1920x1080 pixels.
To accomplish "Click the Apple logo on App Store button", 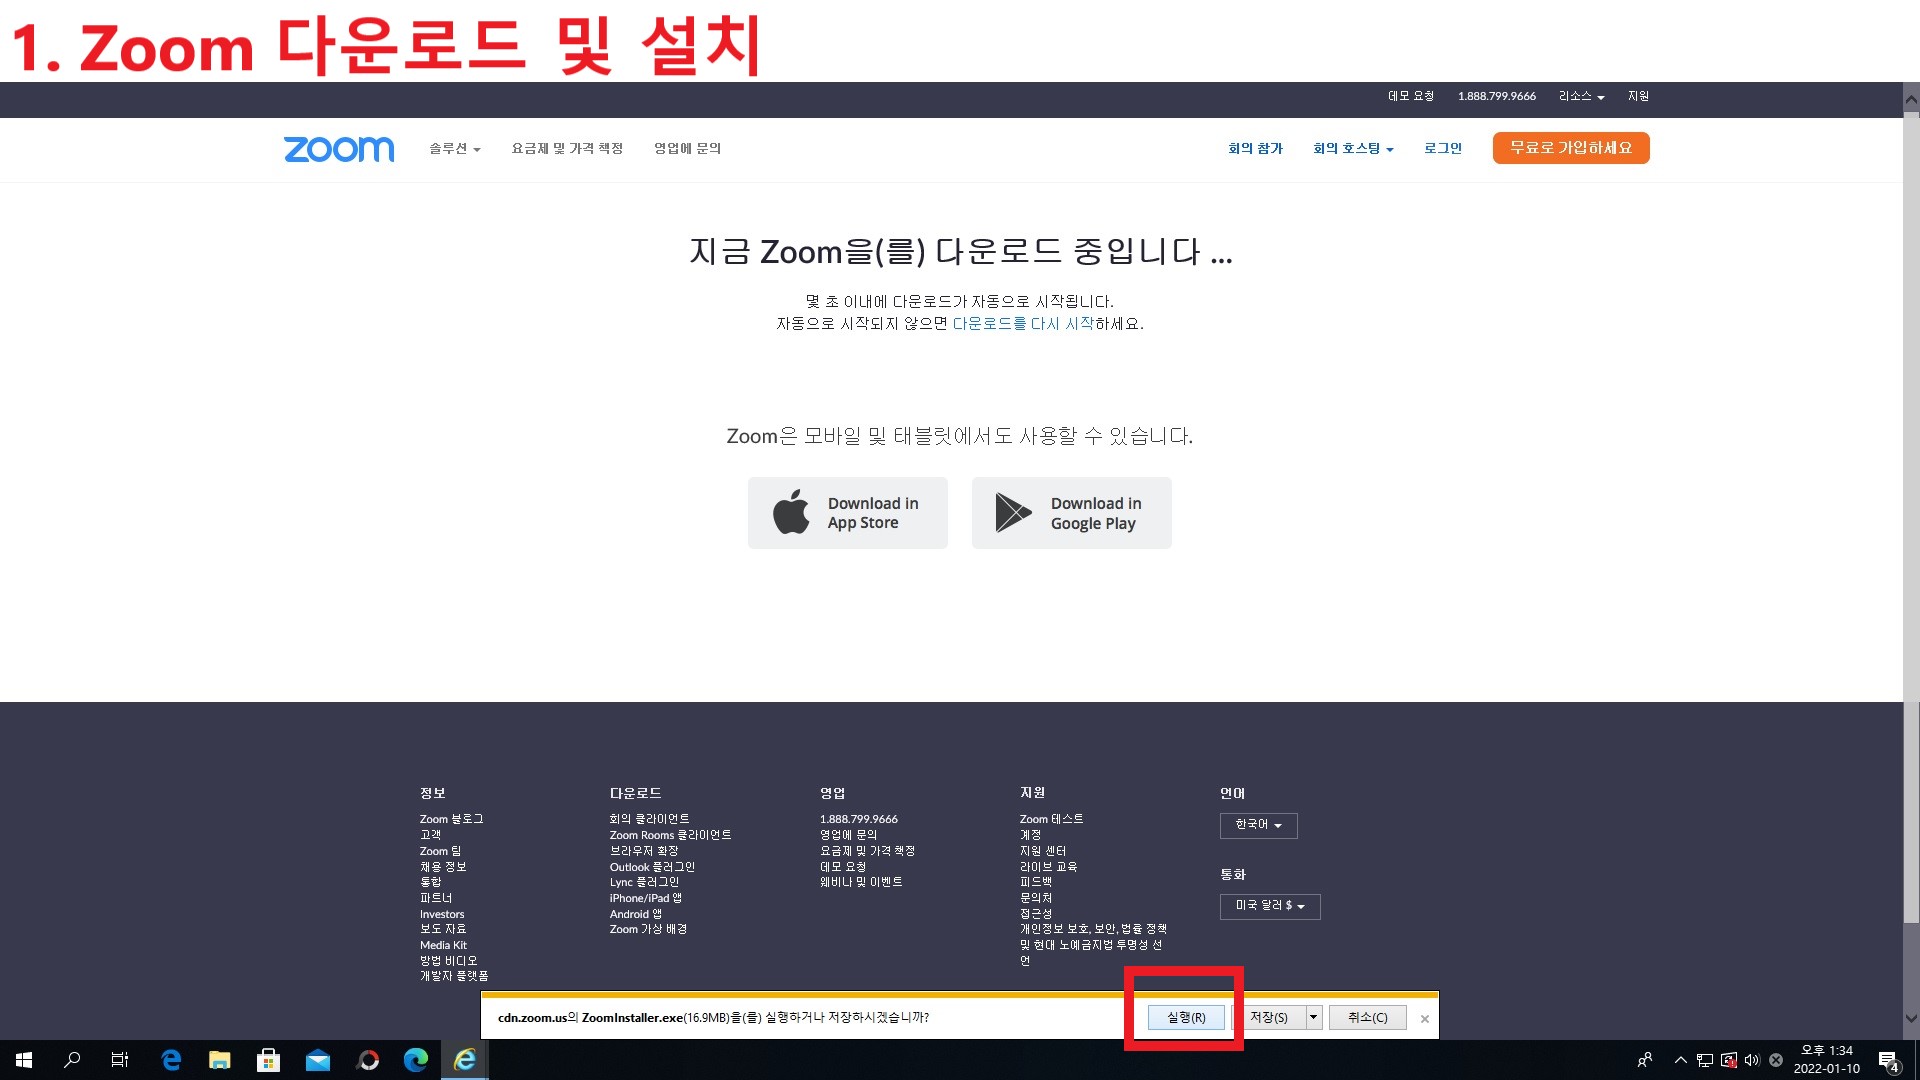I will 791,512.
